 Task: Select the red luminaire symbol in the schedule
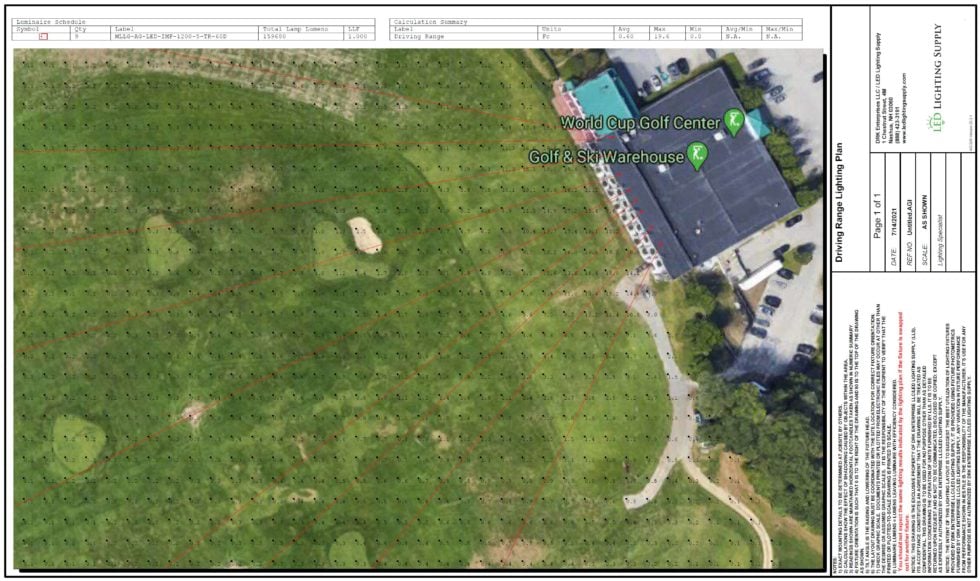[x=43, y=37]
